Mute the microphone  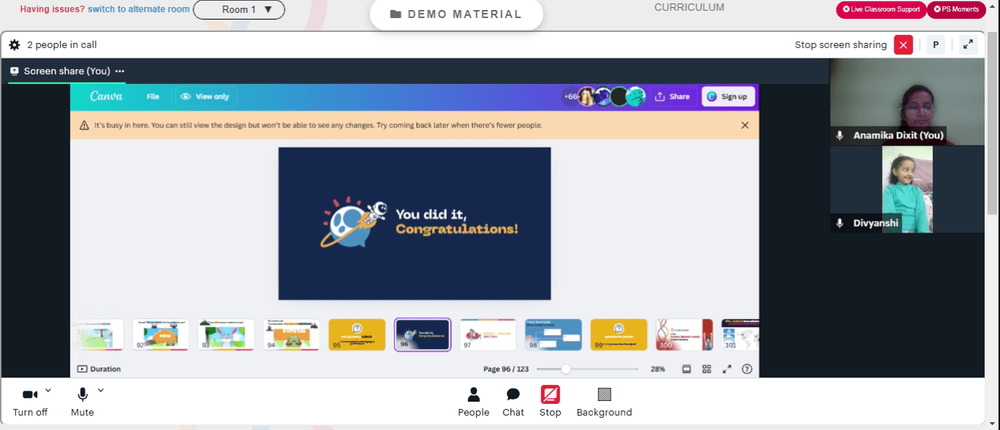tap(82, 402)
